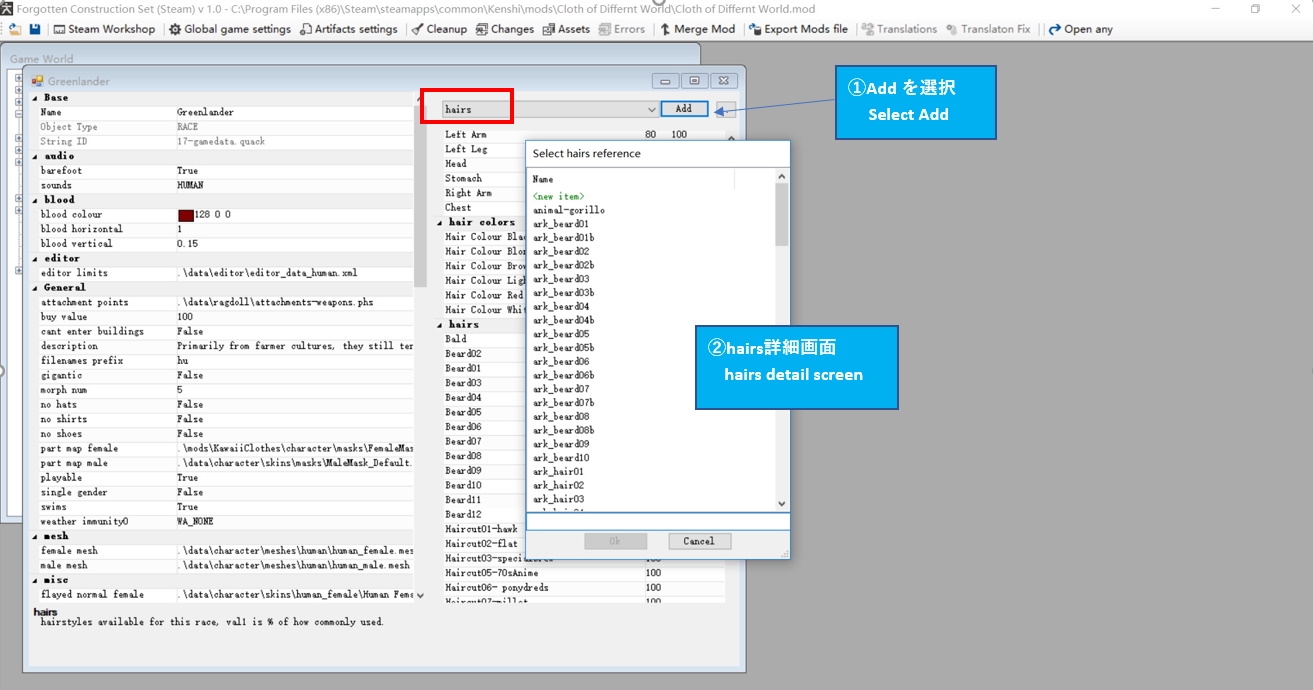Click Export Mods file
This screenshot has height=690, width=1313.
(x=798, y=29)
